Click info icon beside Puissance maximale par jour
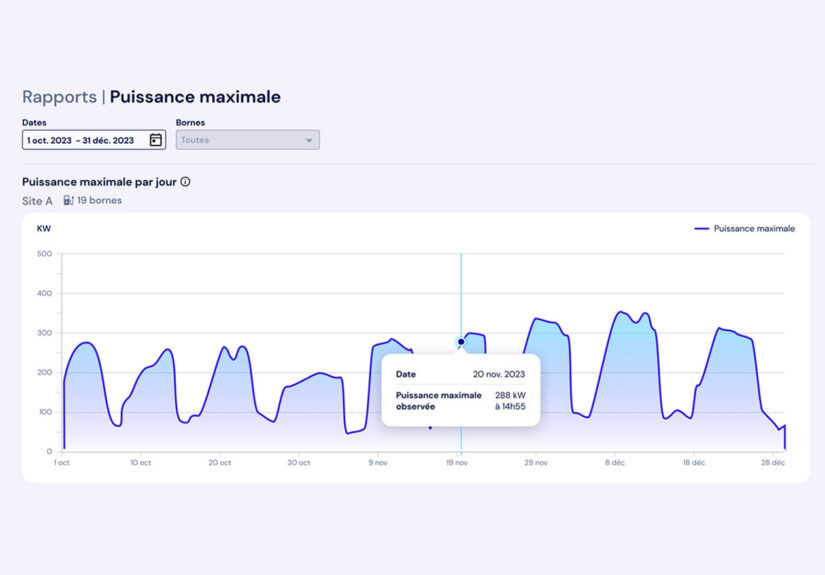 [x=185, y=182]
